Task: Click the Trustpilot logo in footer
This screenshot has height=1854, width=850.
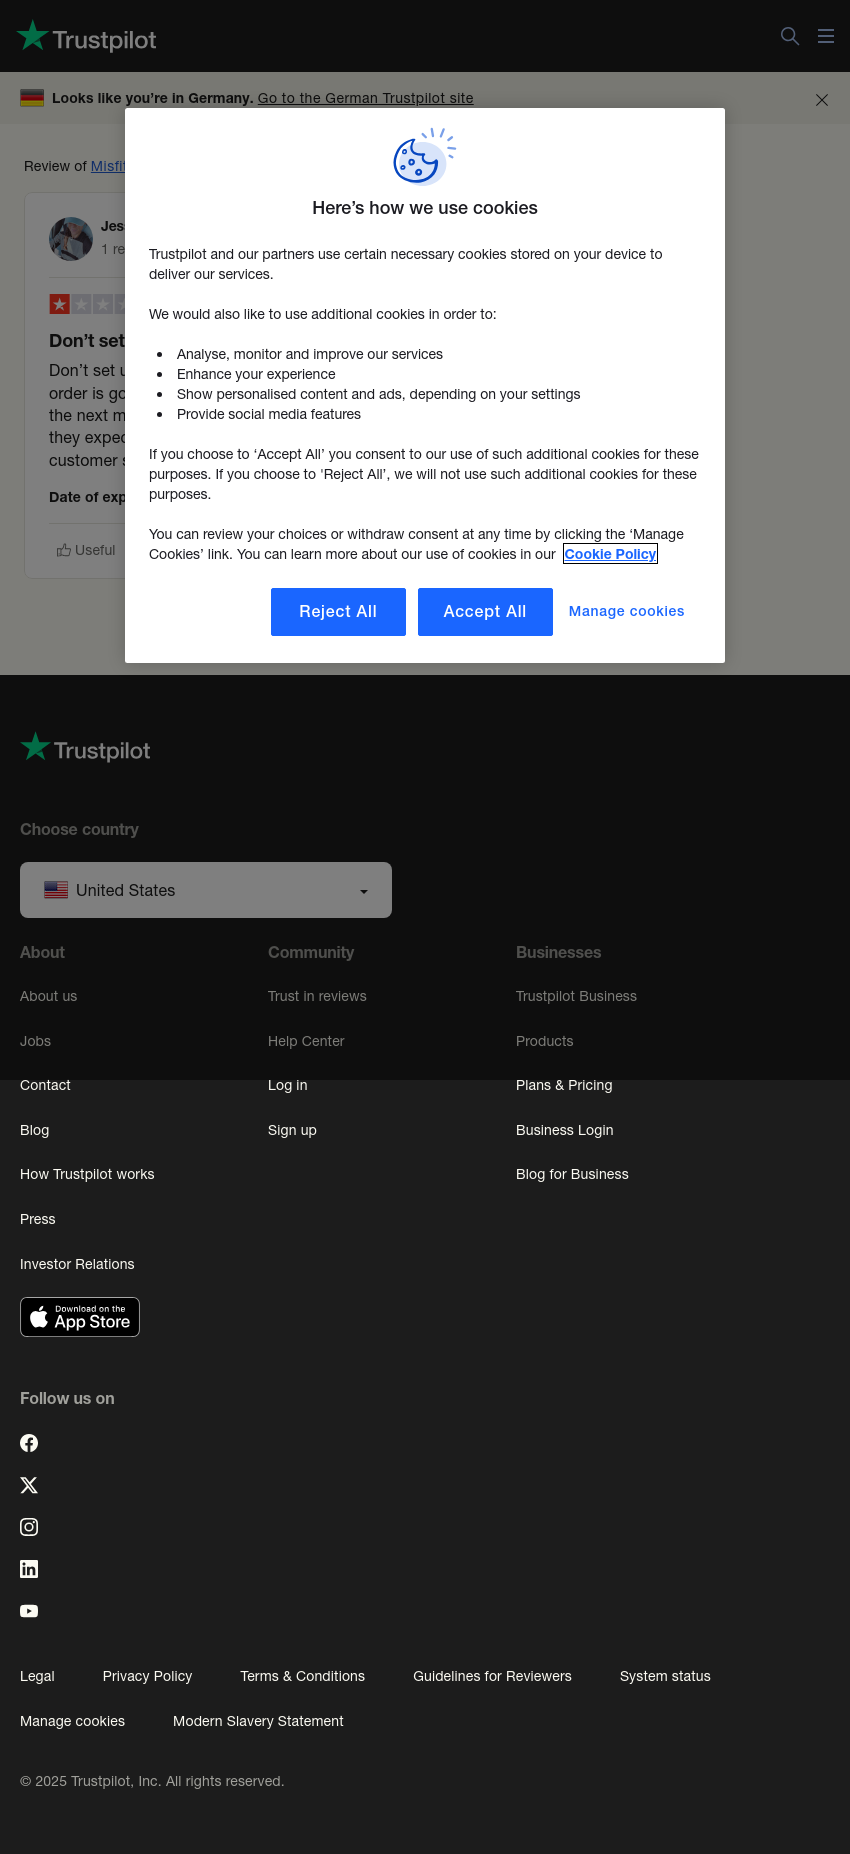Action: coord(85,748)
